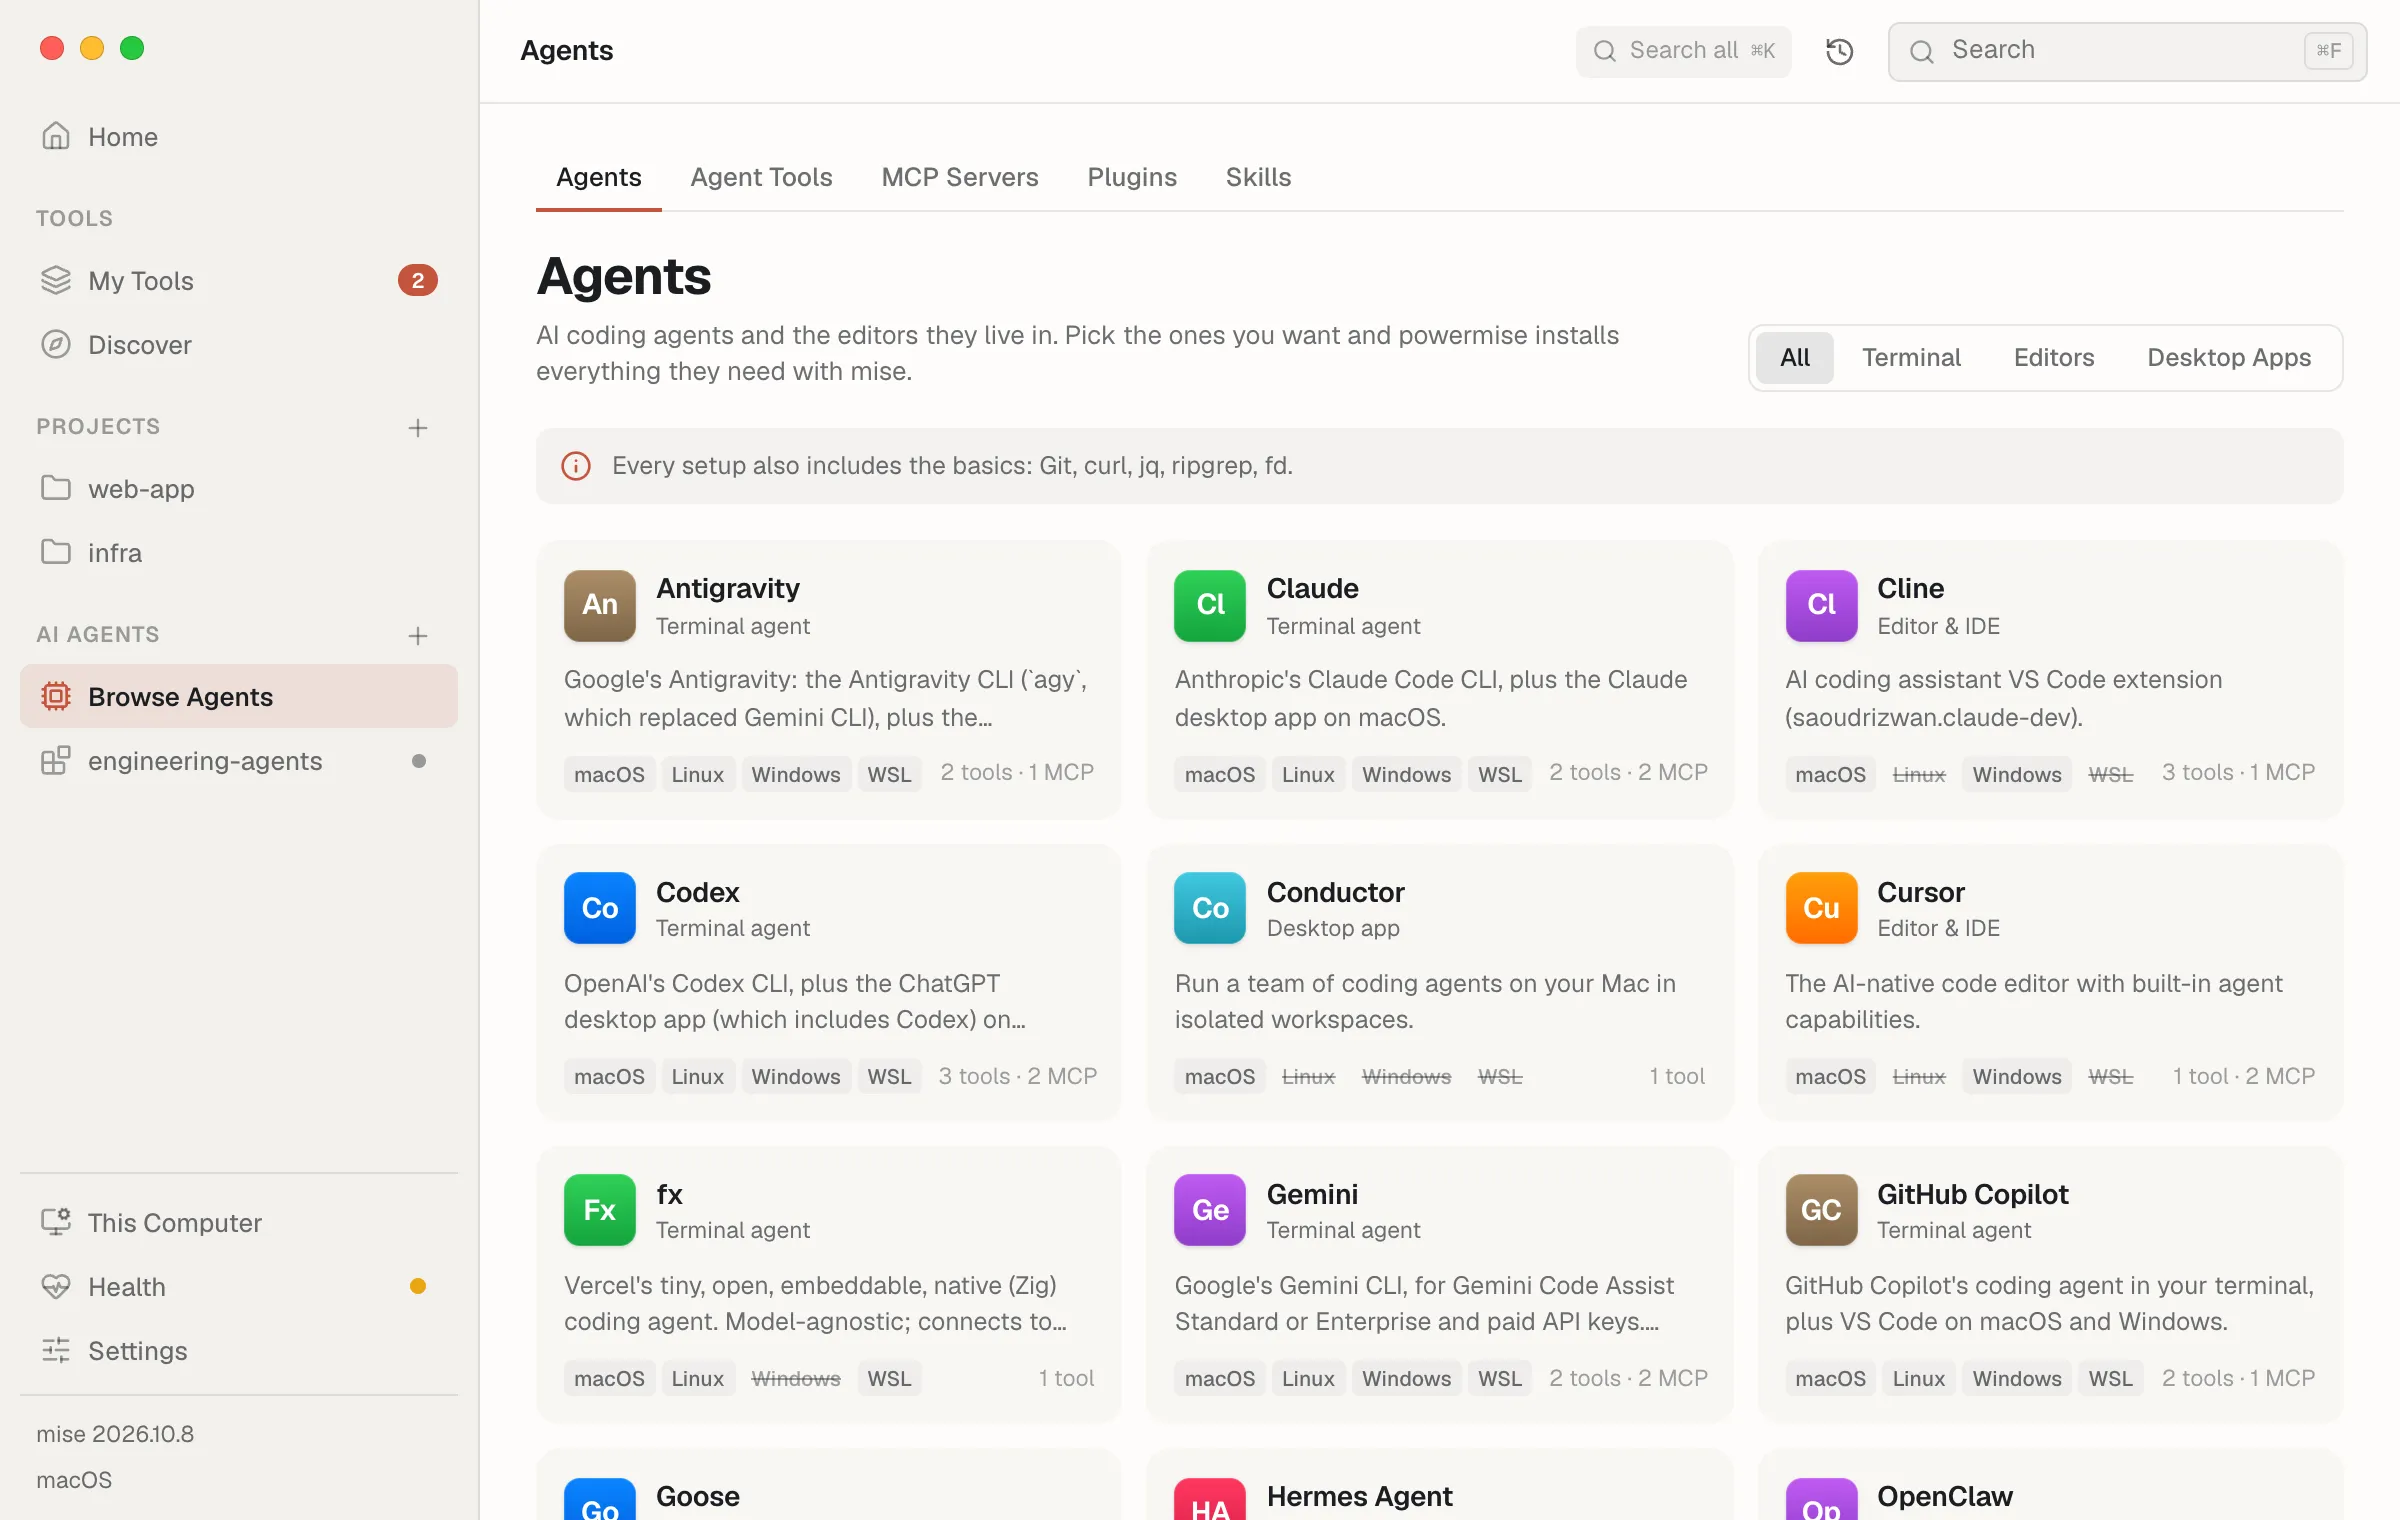Image resolution: width=2400 pixels, height=1520 pixels.
Task: Click the Health heart icon
Action: click(x=56, y=1286)
